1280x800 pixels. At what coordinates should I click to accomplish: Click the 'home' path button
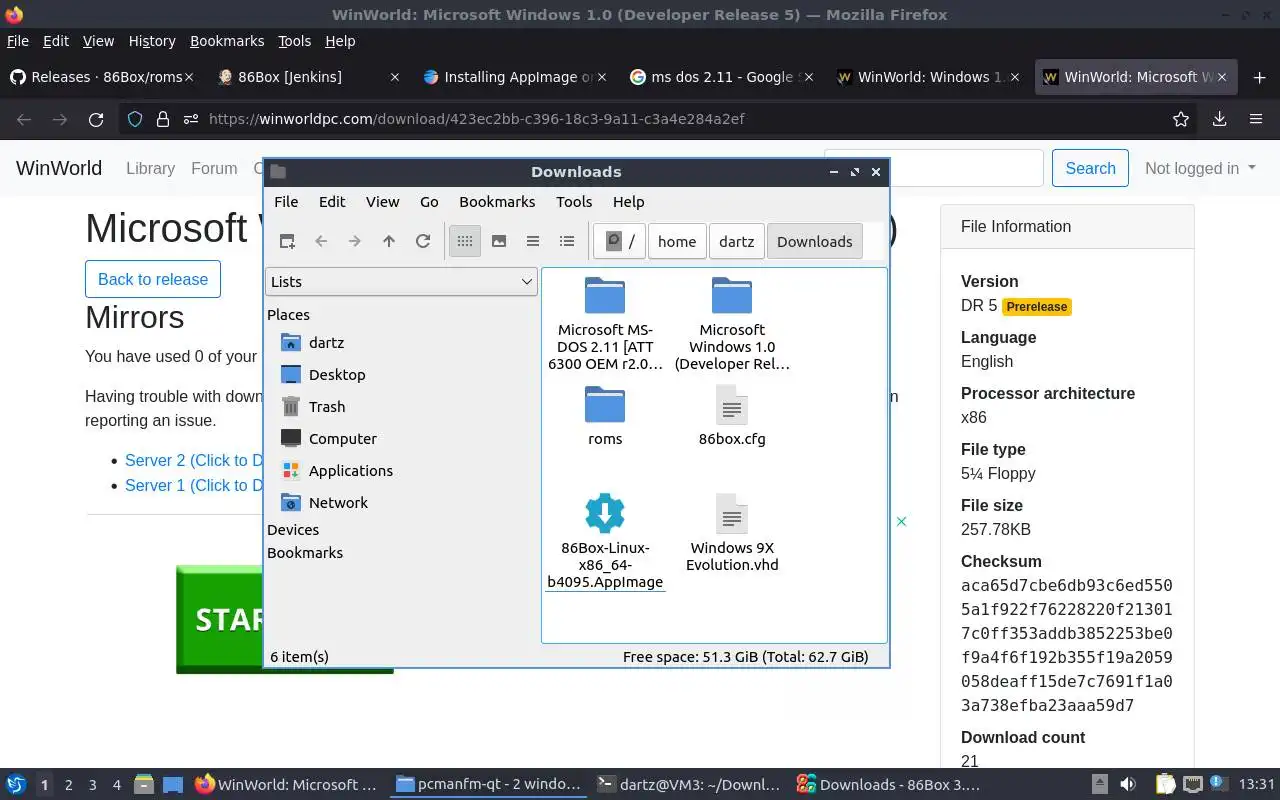(677, 241)
